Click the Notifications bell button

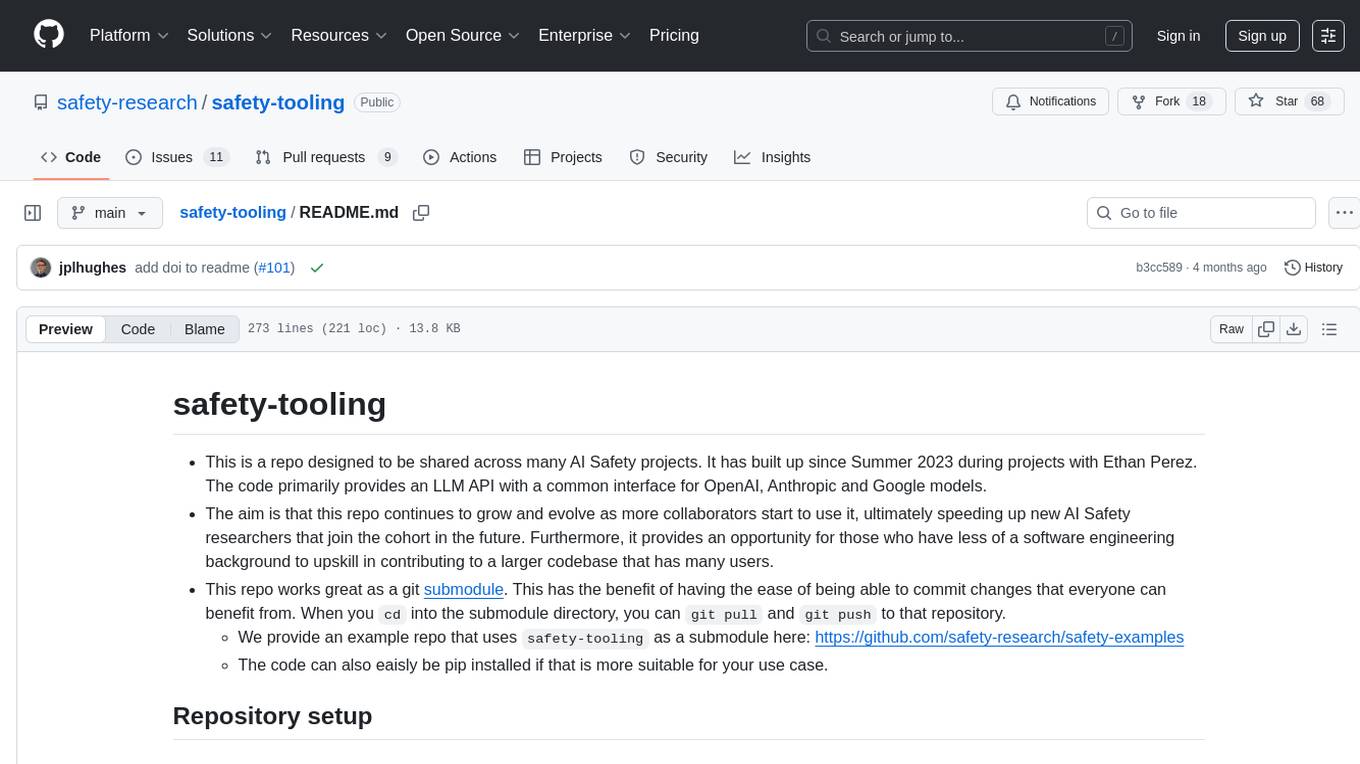(x=1050, y=102)
